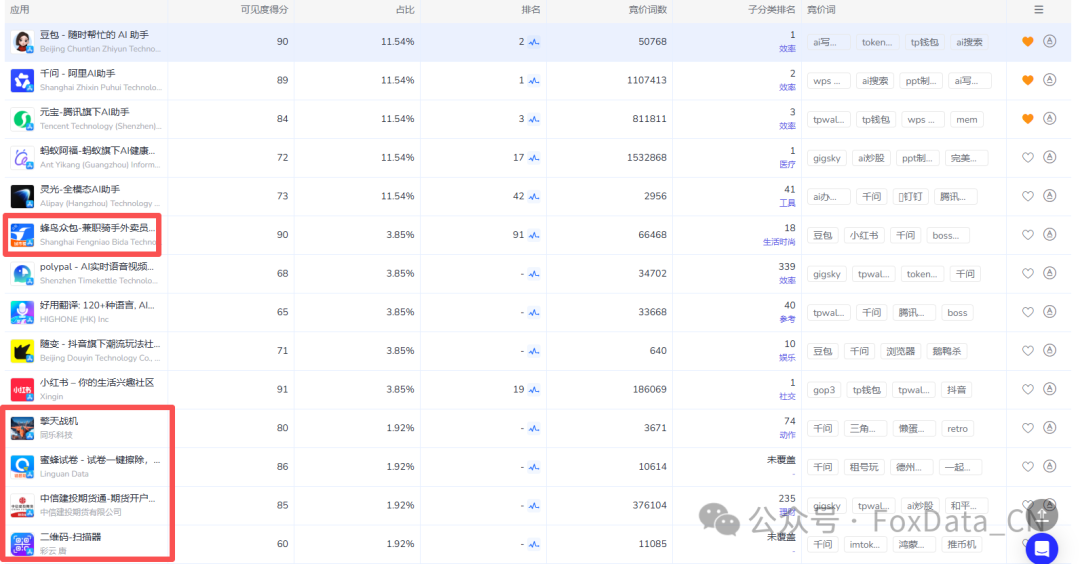Open the 医疗 category link for 蚂蚁阿福
This screenshot has height=564, width=1080.
click(x=787, y=165)
